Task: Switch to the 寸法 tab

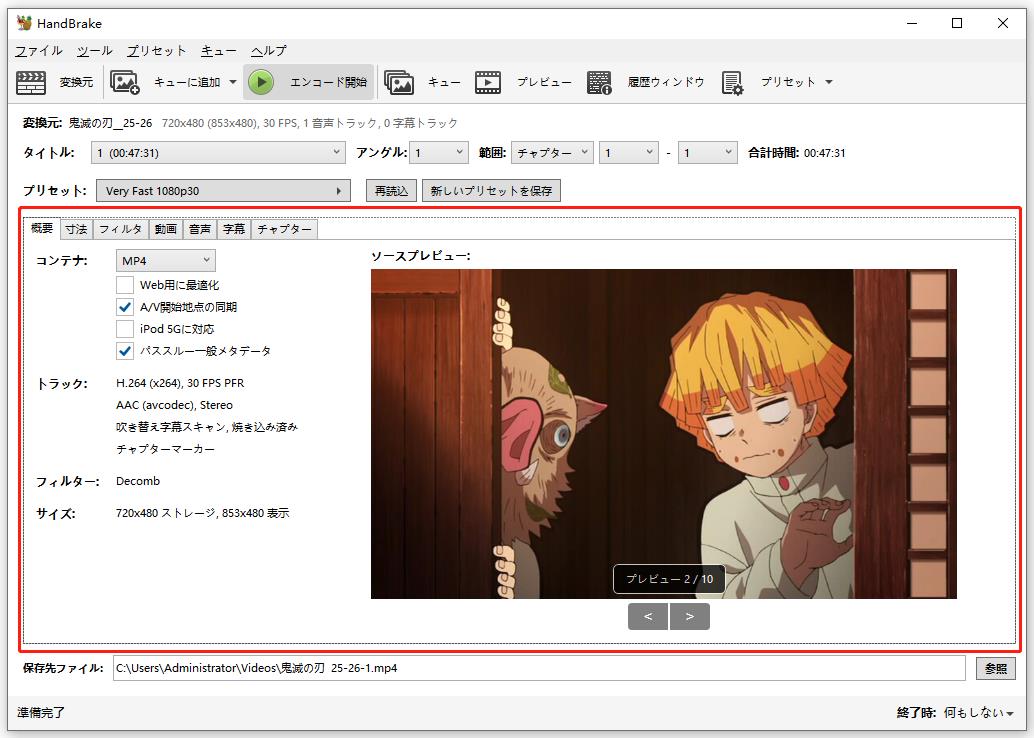Action: [x=76, y=229]
